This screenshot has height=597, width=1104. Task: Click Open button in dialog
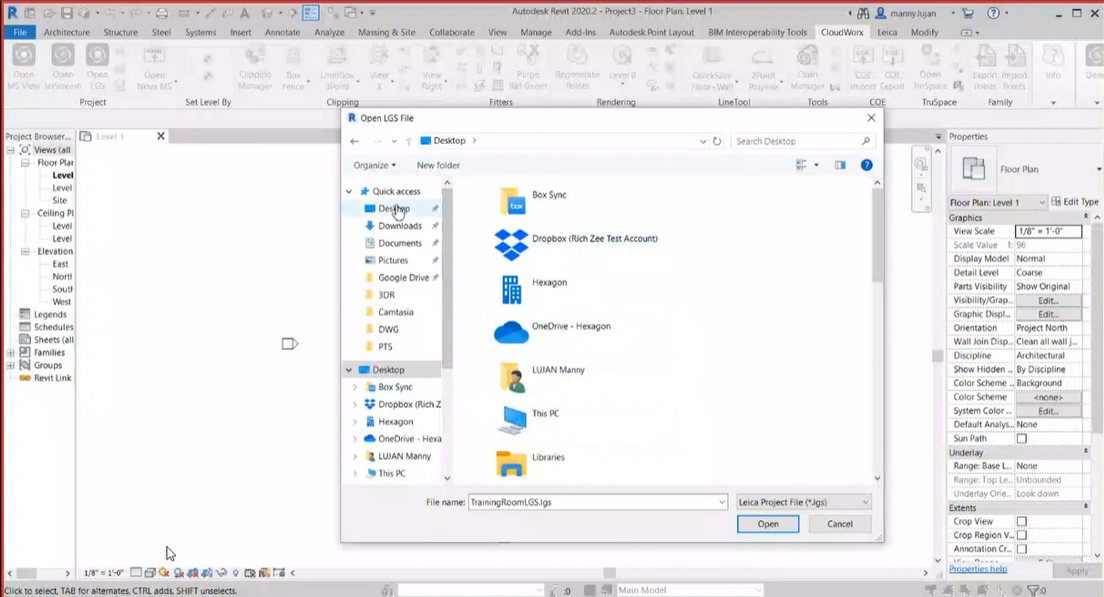[767, 524]
